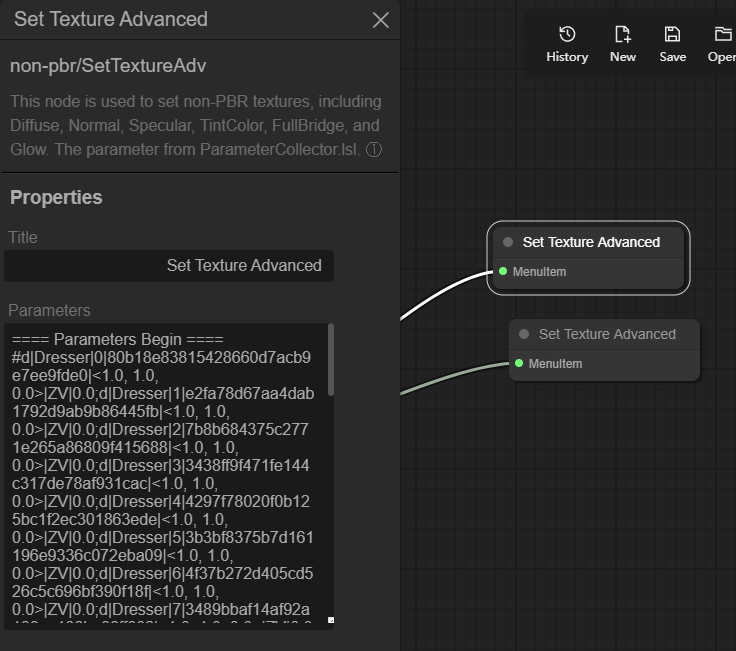Save the current node graph
This screenshot has width=736, height=651.
[x=672, y=44]
